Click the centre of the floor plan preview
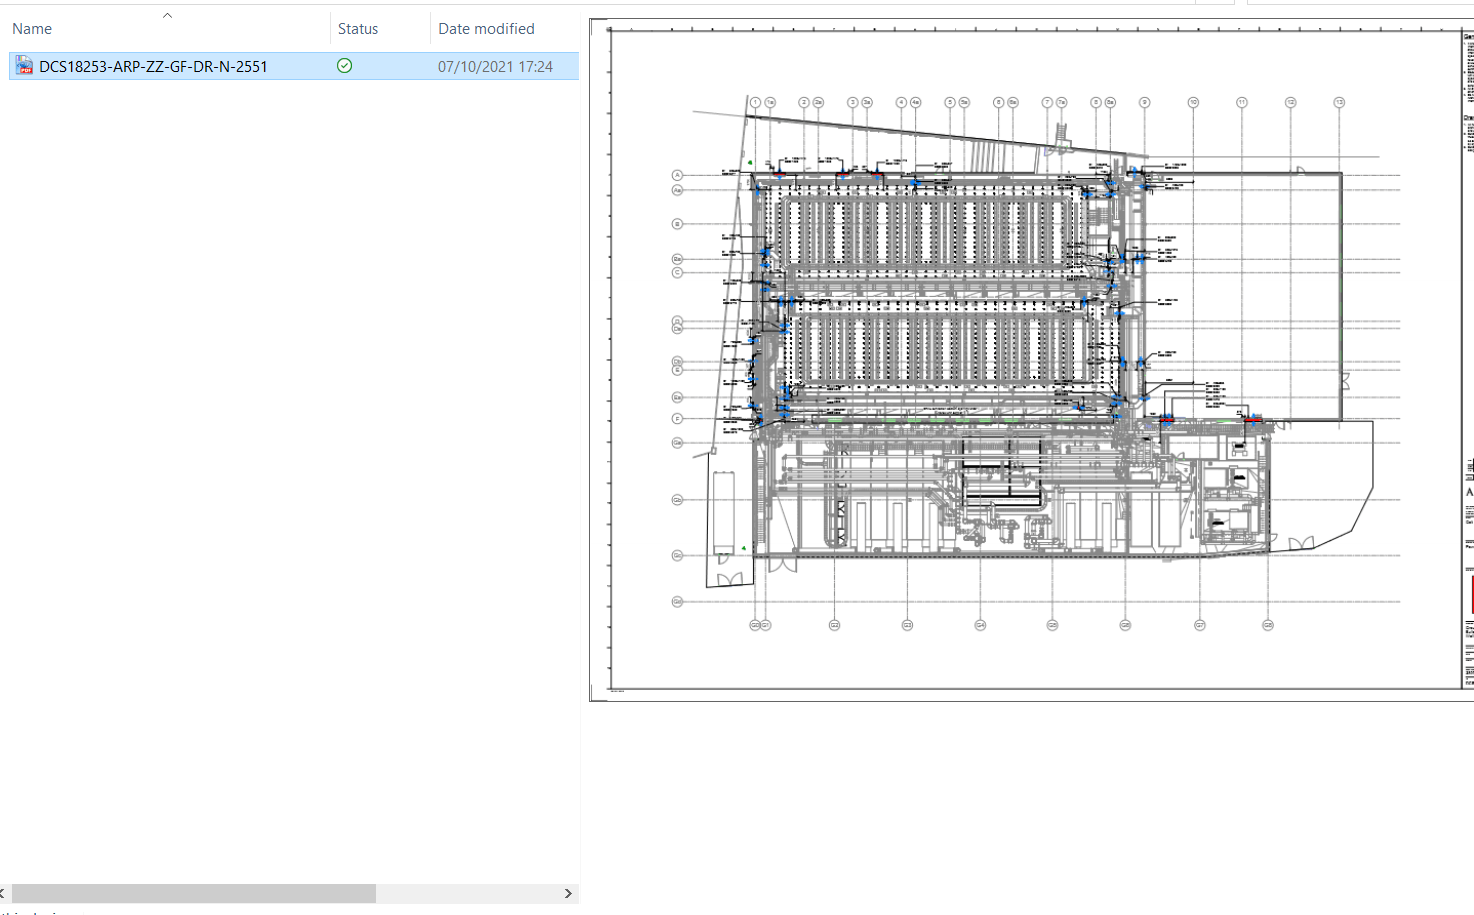 [1030, 360]
